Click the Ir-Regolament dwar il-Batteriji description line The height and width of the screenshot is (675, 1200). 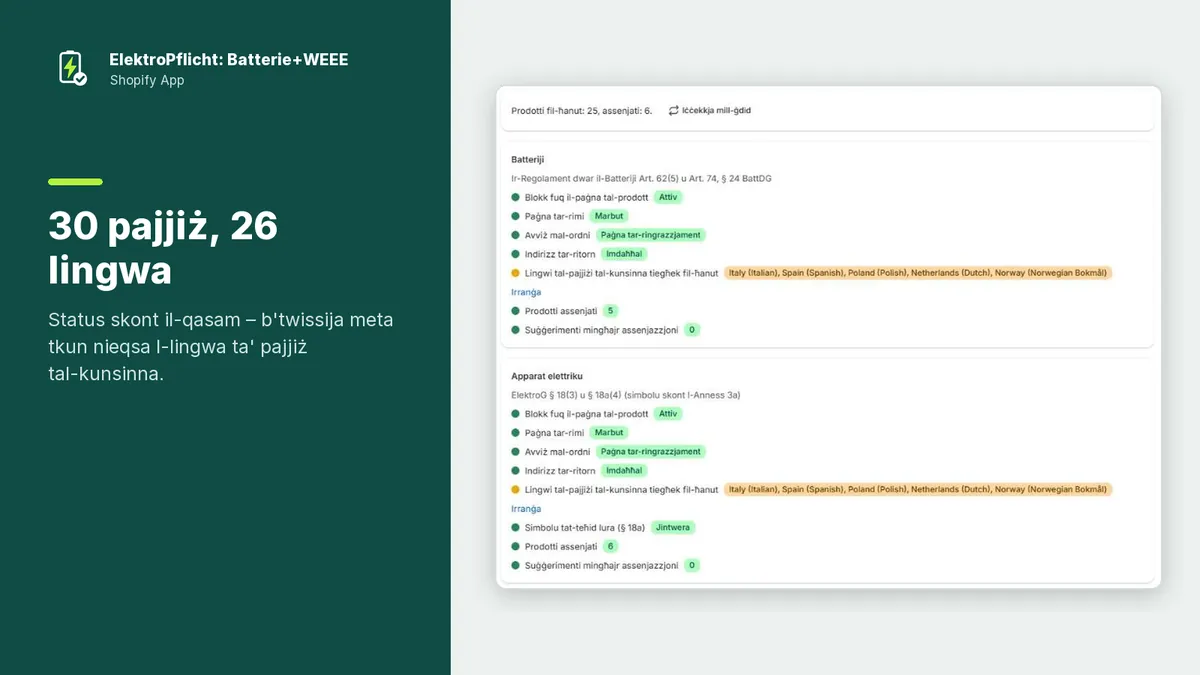[x=641, y=179]
